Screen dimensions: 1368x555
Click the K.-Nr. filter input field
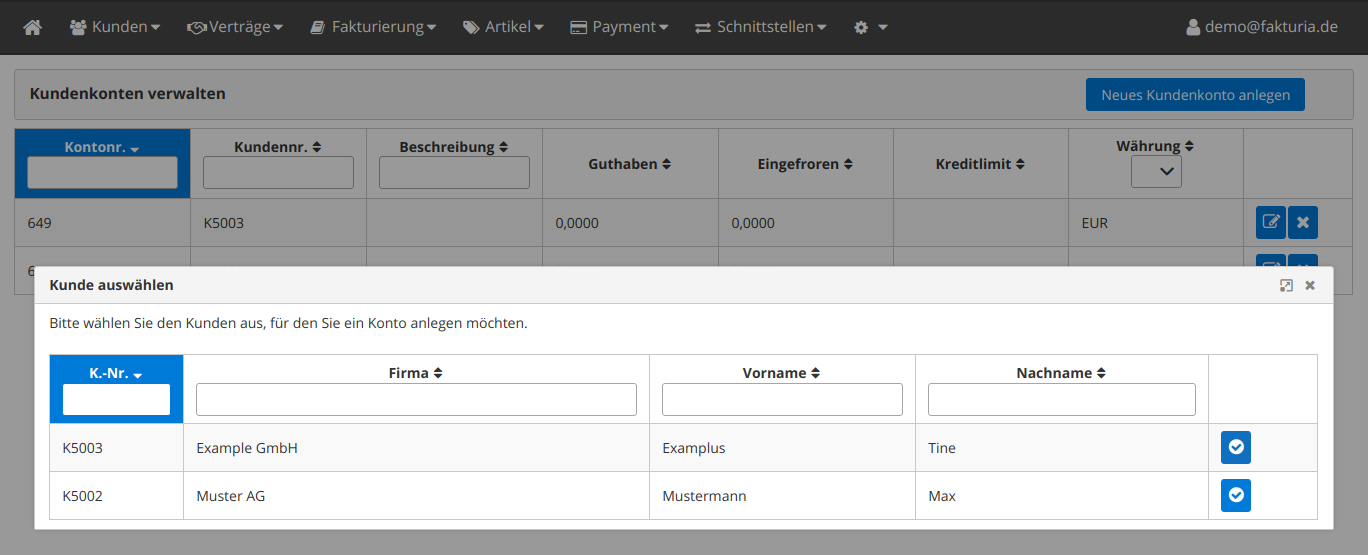[x=116, y=400]
